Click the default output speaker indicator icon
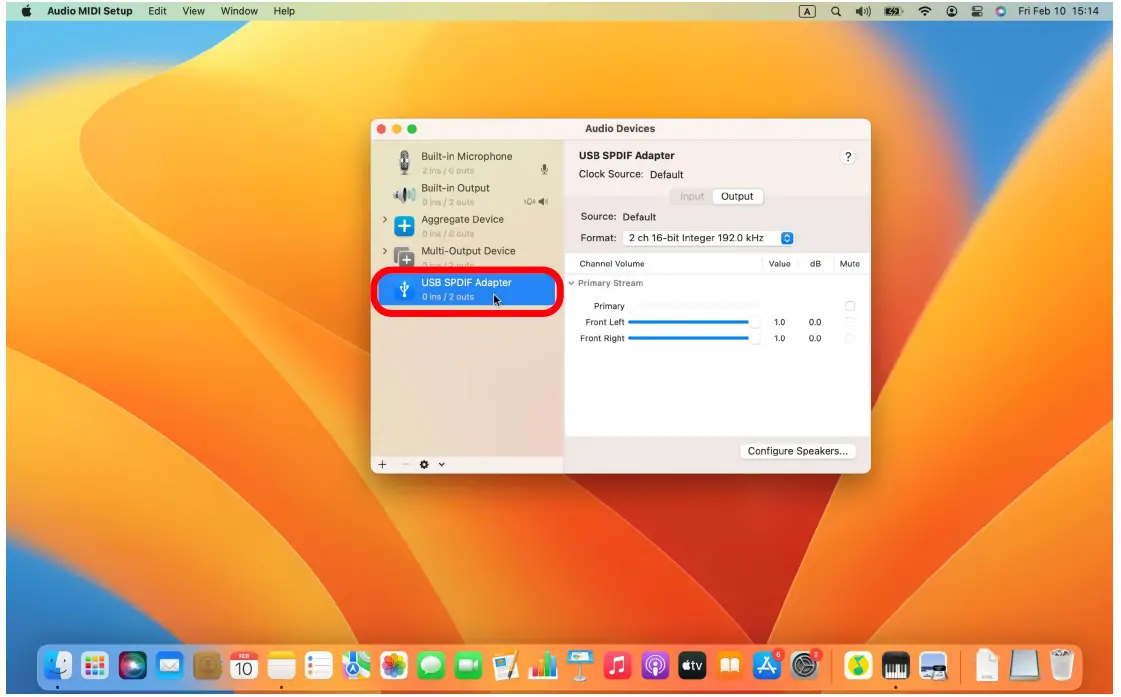 coord(543,202)
